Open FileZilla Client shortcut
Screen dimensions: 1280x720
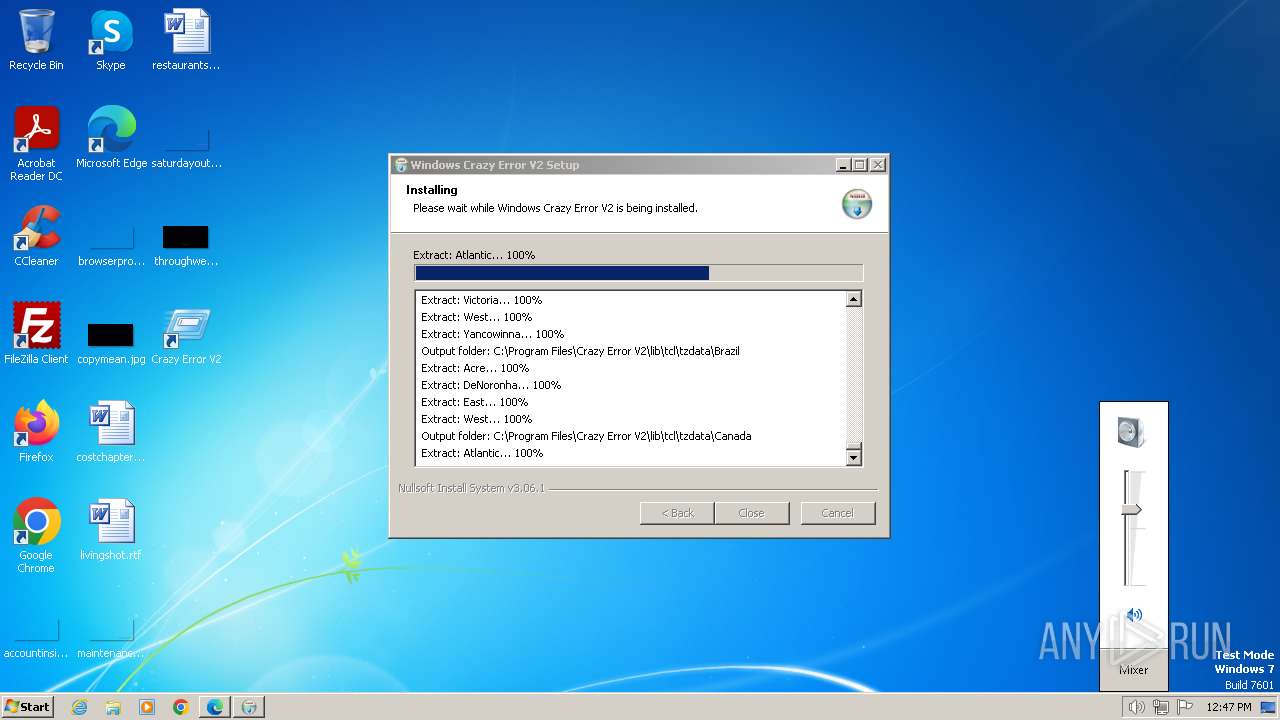pos(36,333)
